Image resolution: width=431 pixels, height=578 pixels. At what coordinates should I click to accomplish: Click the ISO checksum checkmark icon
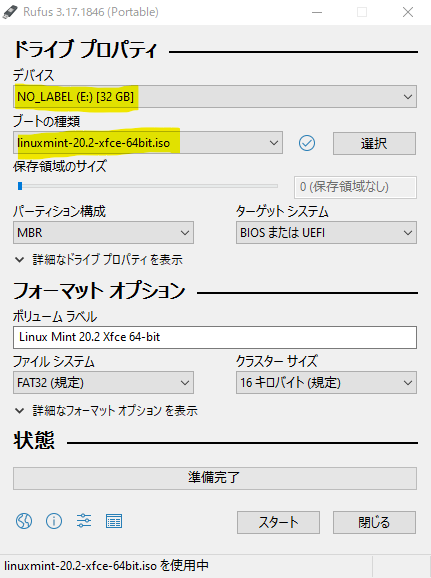coord(307,143)
